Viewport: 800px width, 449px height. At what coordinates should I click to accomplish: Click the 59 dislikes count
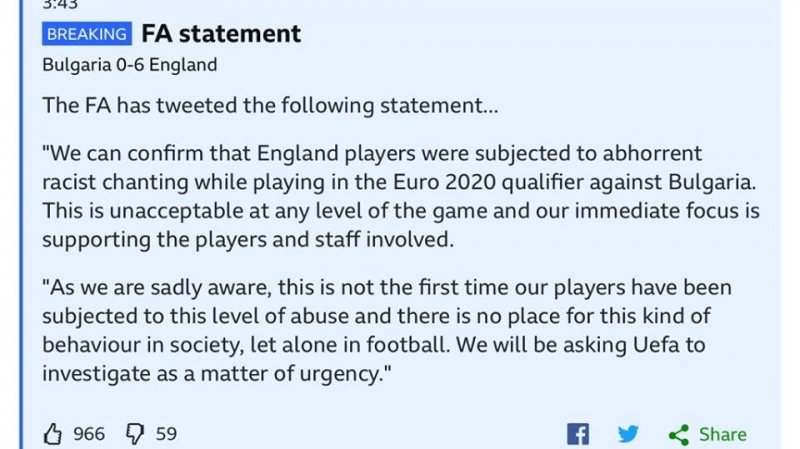pos(166,433)
